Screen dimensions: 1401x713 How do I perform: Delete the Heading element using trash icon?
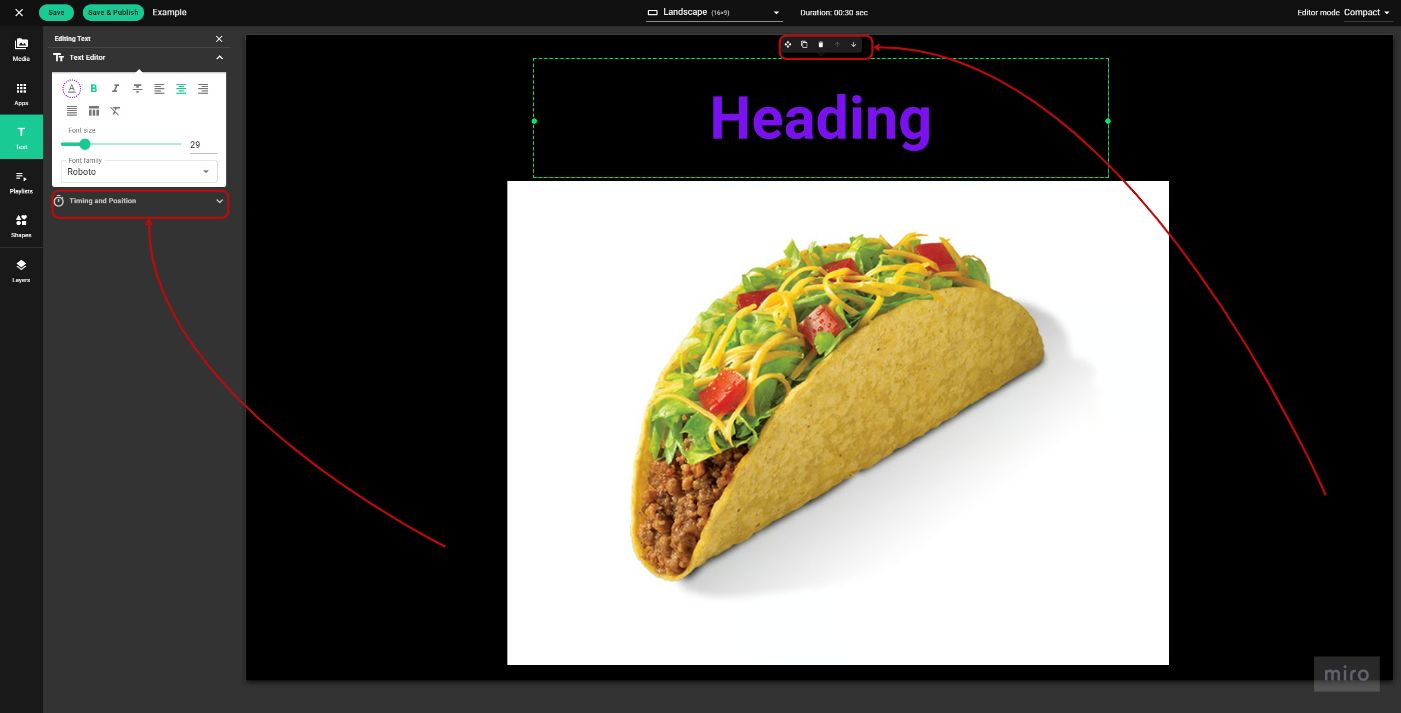click(820, 44)
